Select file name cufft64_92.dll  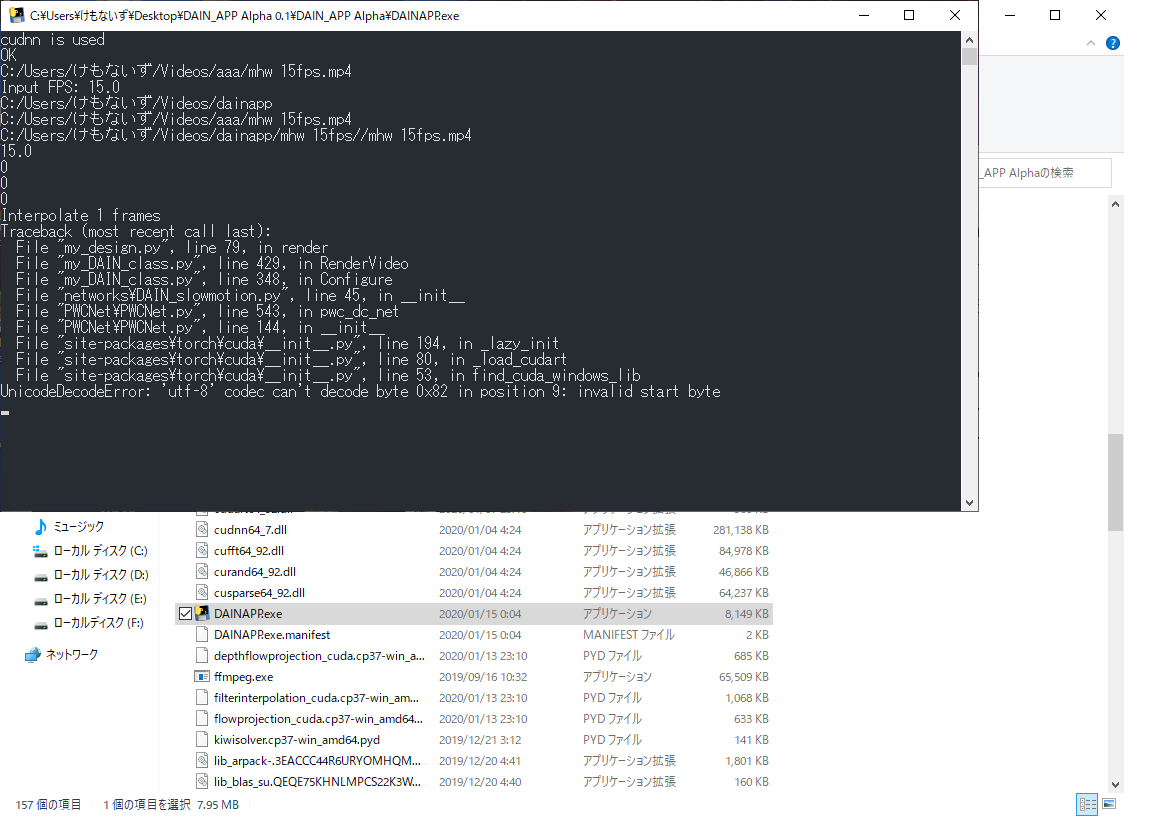coord(249,550)
